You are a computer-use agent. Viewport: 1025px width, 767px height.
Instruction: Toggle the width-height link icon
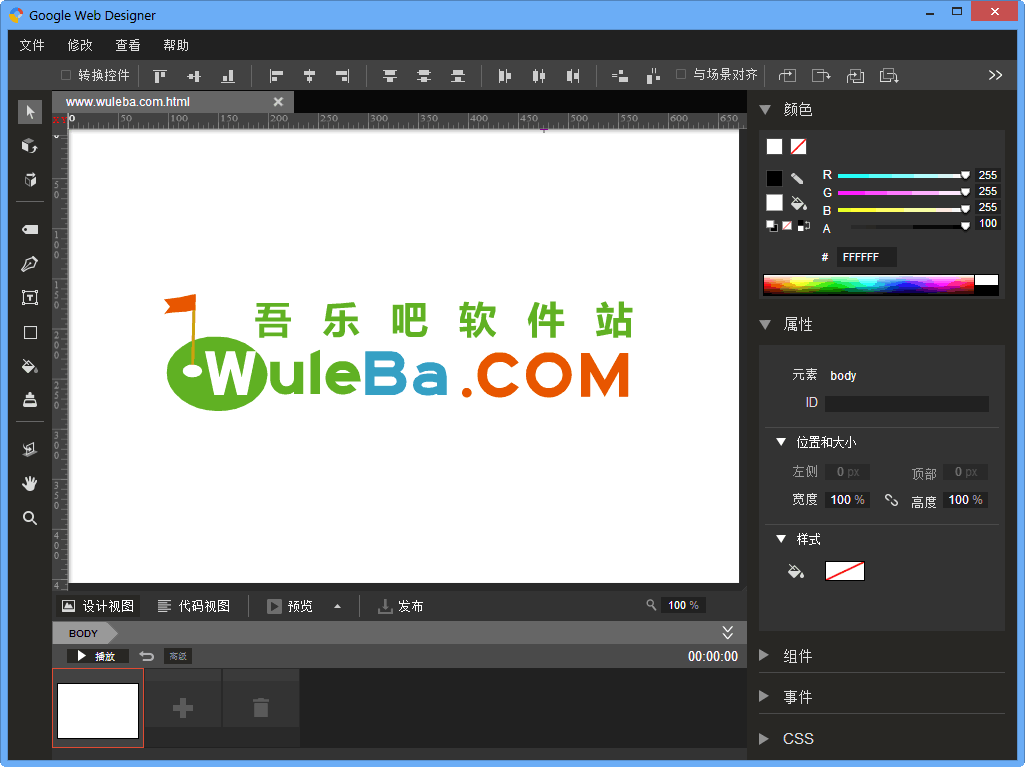(x=891, y=500)
